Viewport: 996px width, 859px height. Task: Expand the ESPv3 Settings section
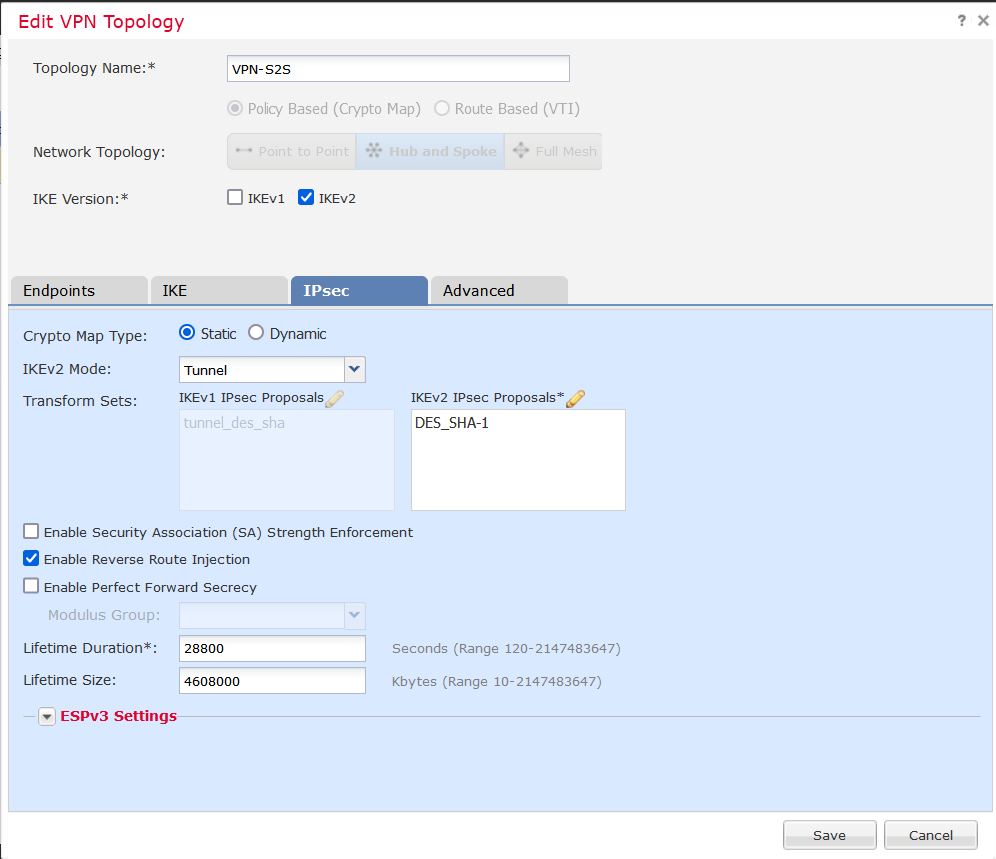point(47,716)
